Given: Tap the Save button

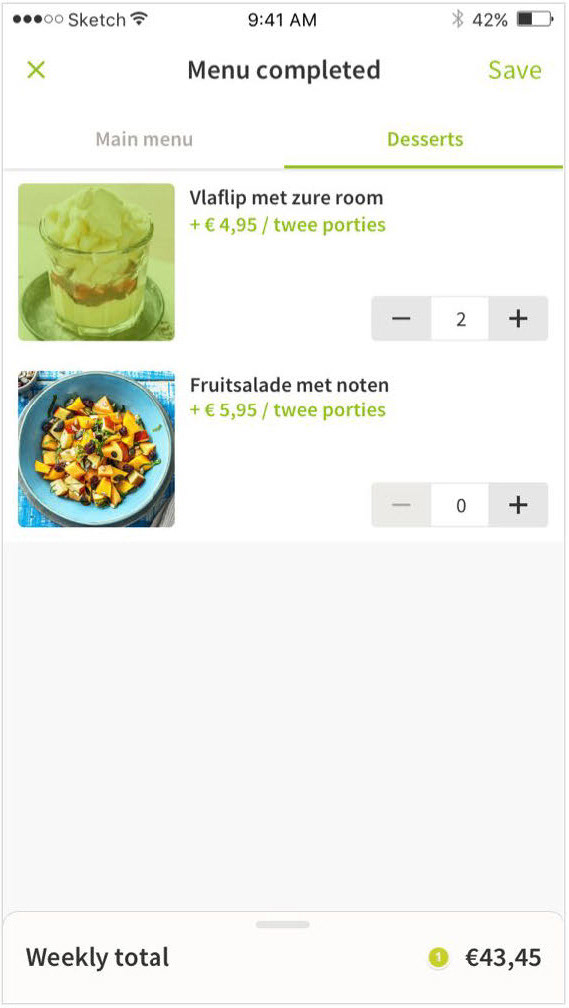Looking at the screenshot, I should point(514,70).
